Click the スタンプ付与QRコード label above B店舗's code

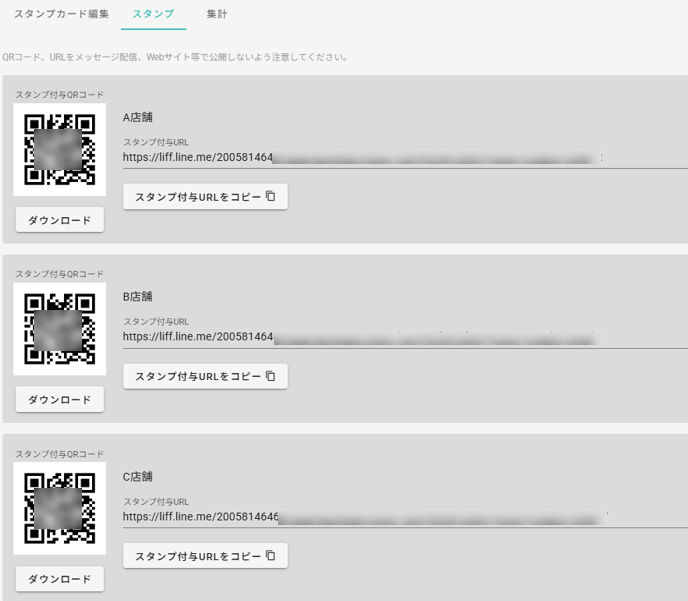(x=60, y=274)
